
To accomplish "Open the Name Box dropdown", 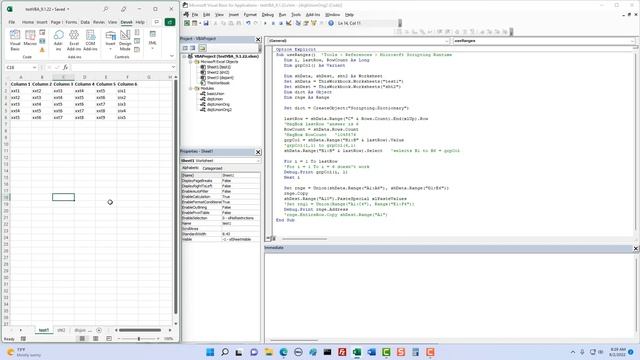I will click(x=34, y=67).
